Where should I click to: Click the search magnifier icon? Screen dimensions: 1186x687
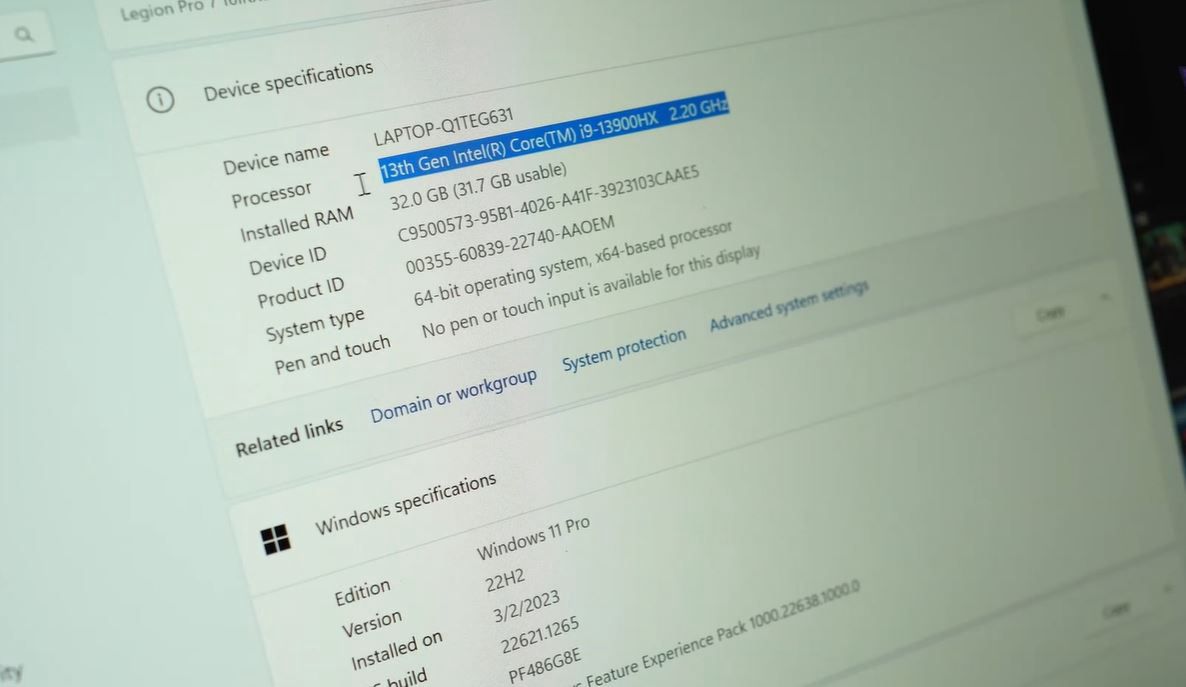tap(24, 34)
